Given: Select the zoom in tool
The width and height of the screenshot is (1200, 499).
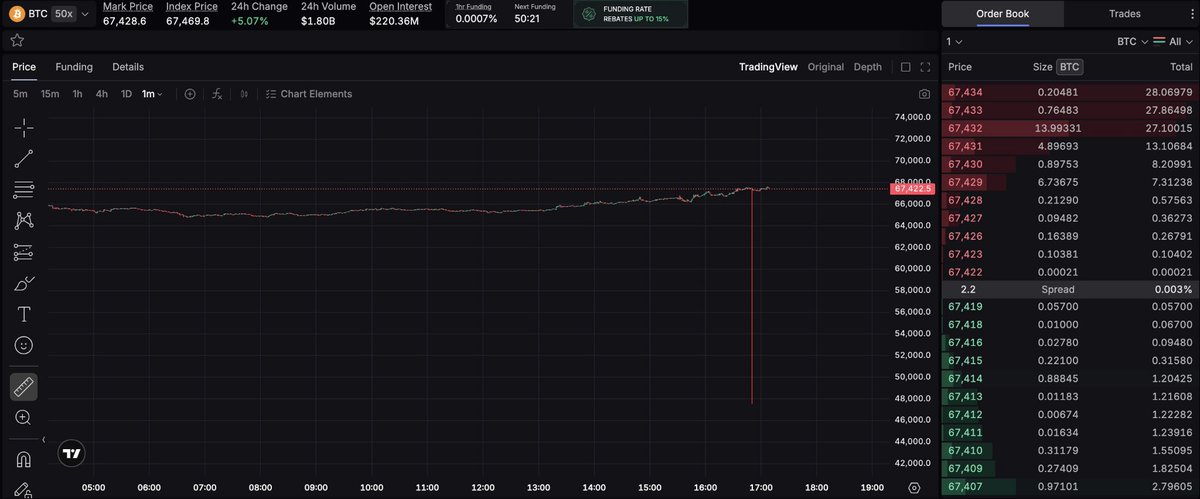Looking at the screenshot, I should (x=24, y=417).
